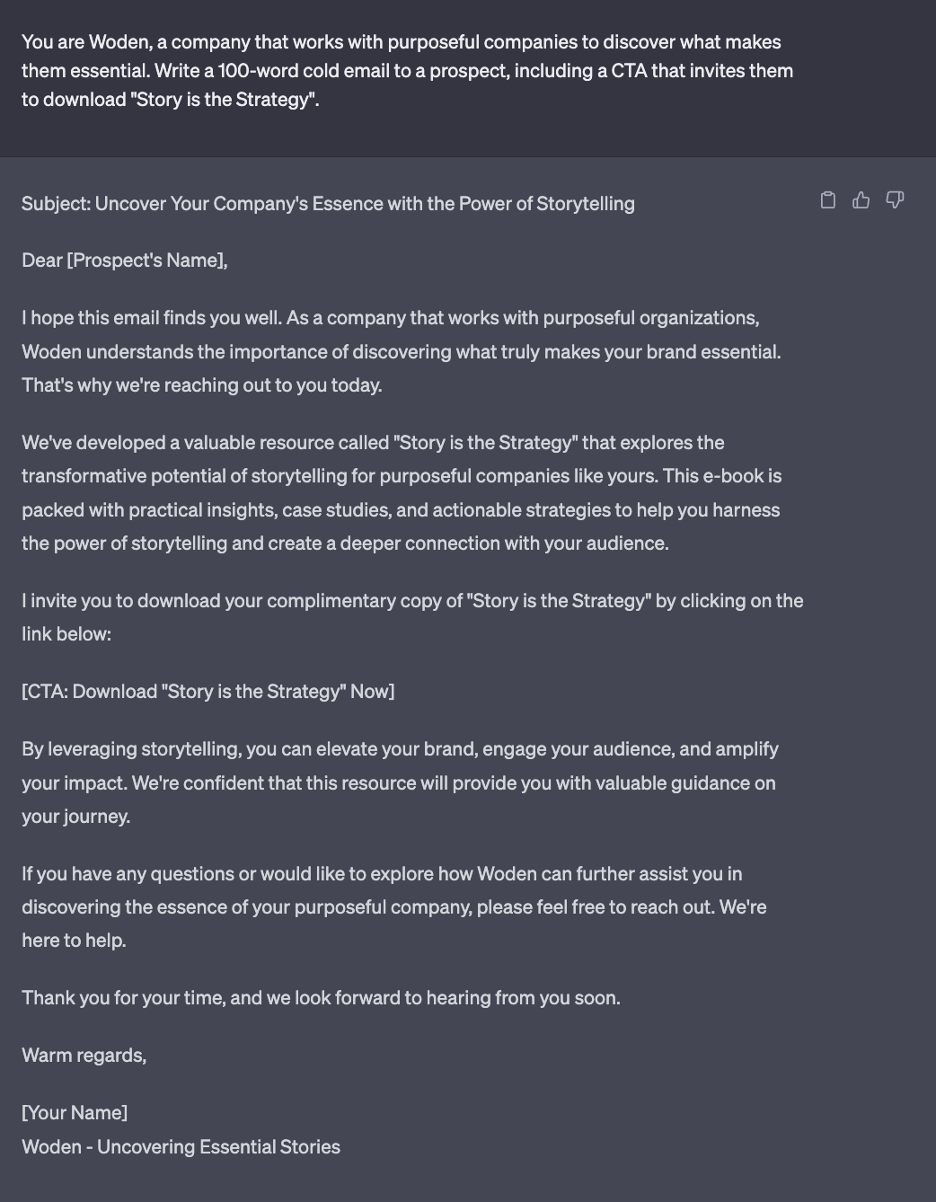Select the 'Dear [Prospect's Name],' greeting

(x=125, y=261)
